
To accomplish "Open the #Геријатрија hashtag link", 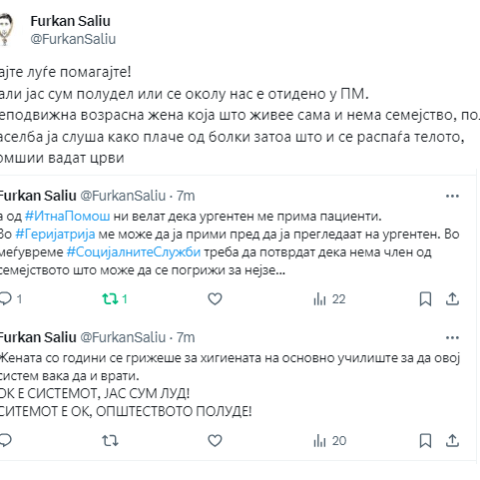I will (x=55, y=234).
